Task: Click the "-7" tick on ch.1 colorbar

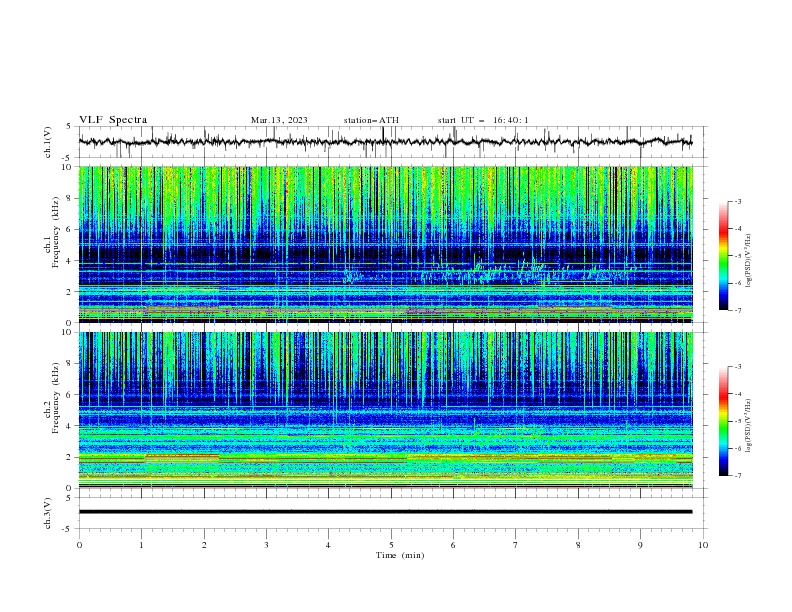Action: point(737,311)
